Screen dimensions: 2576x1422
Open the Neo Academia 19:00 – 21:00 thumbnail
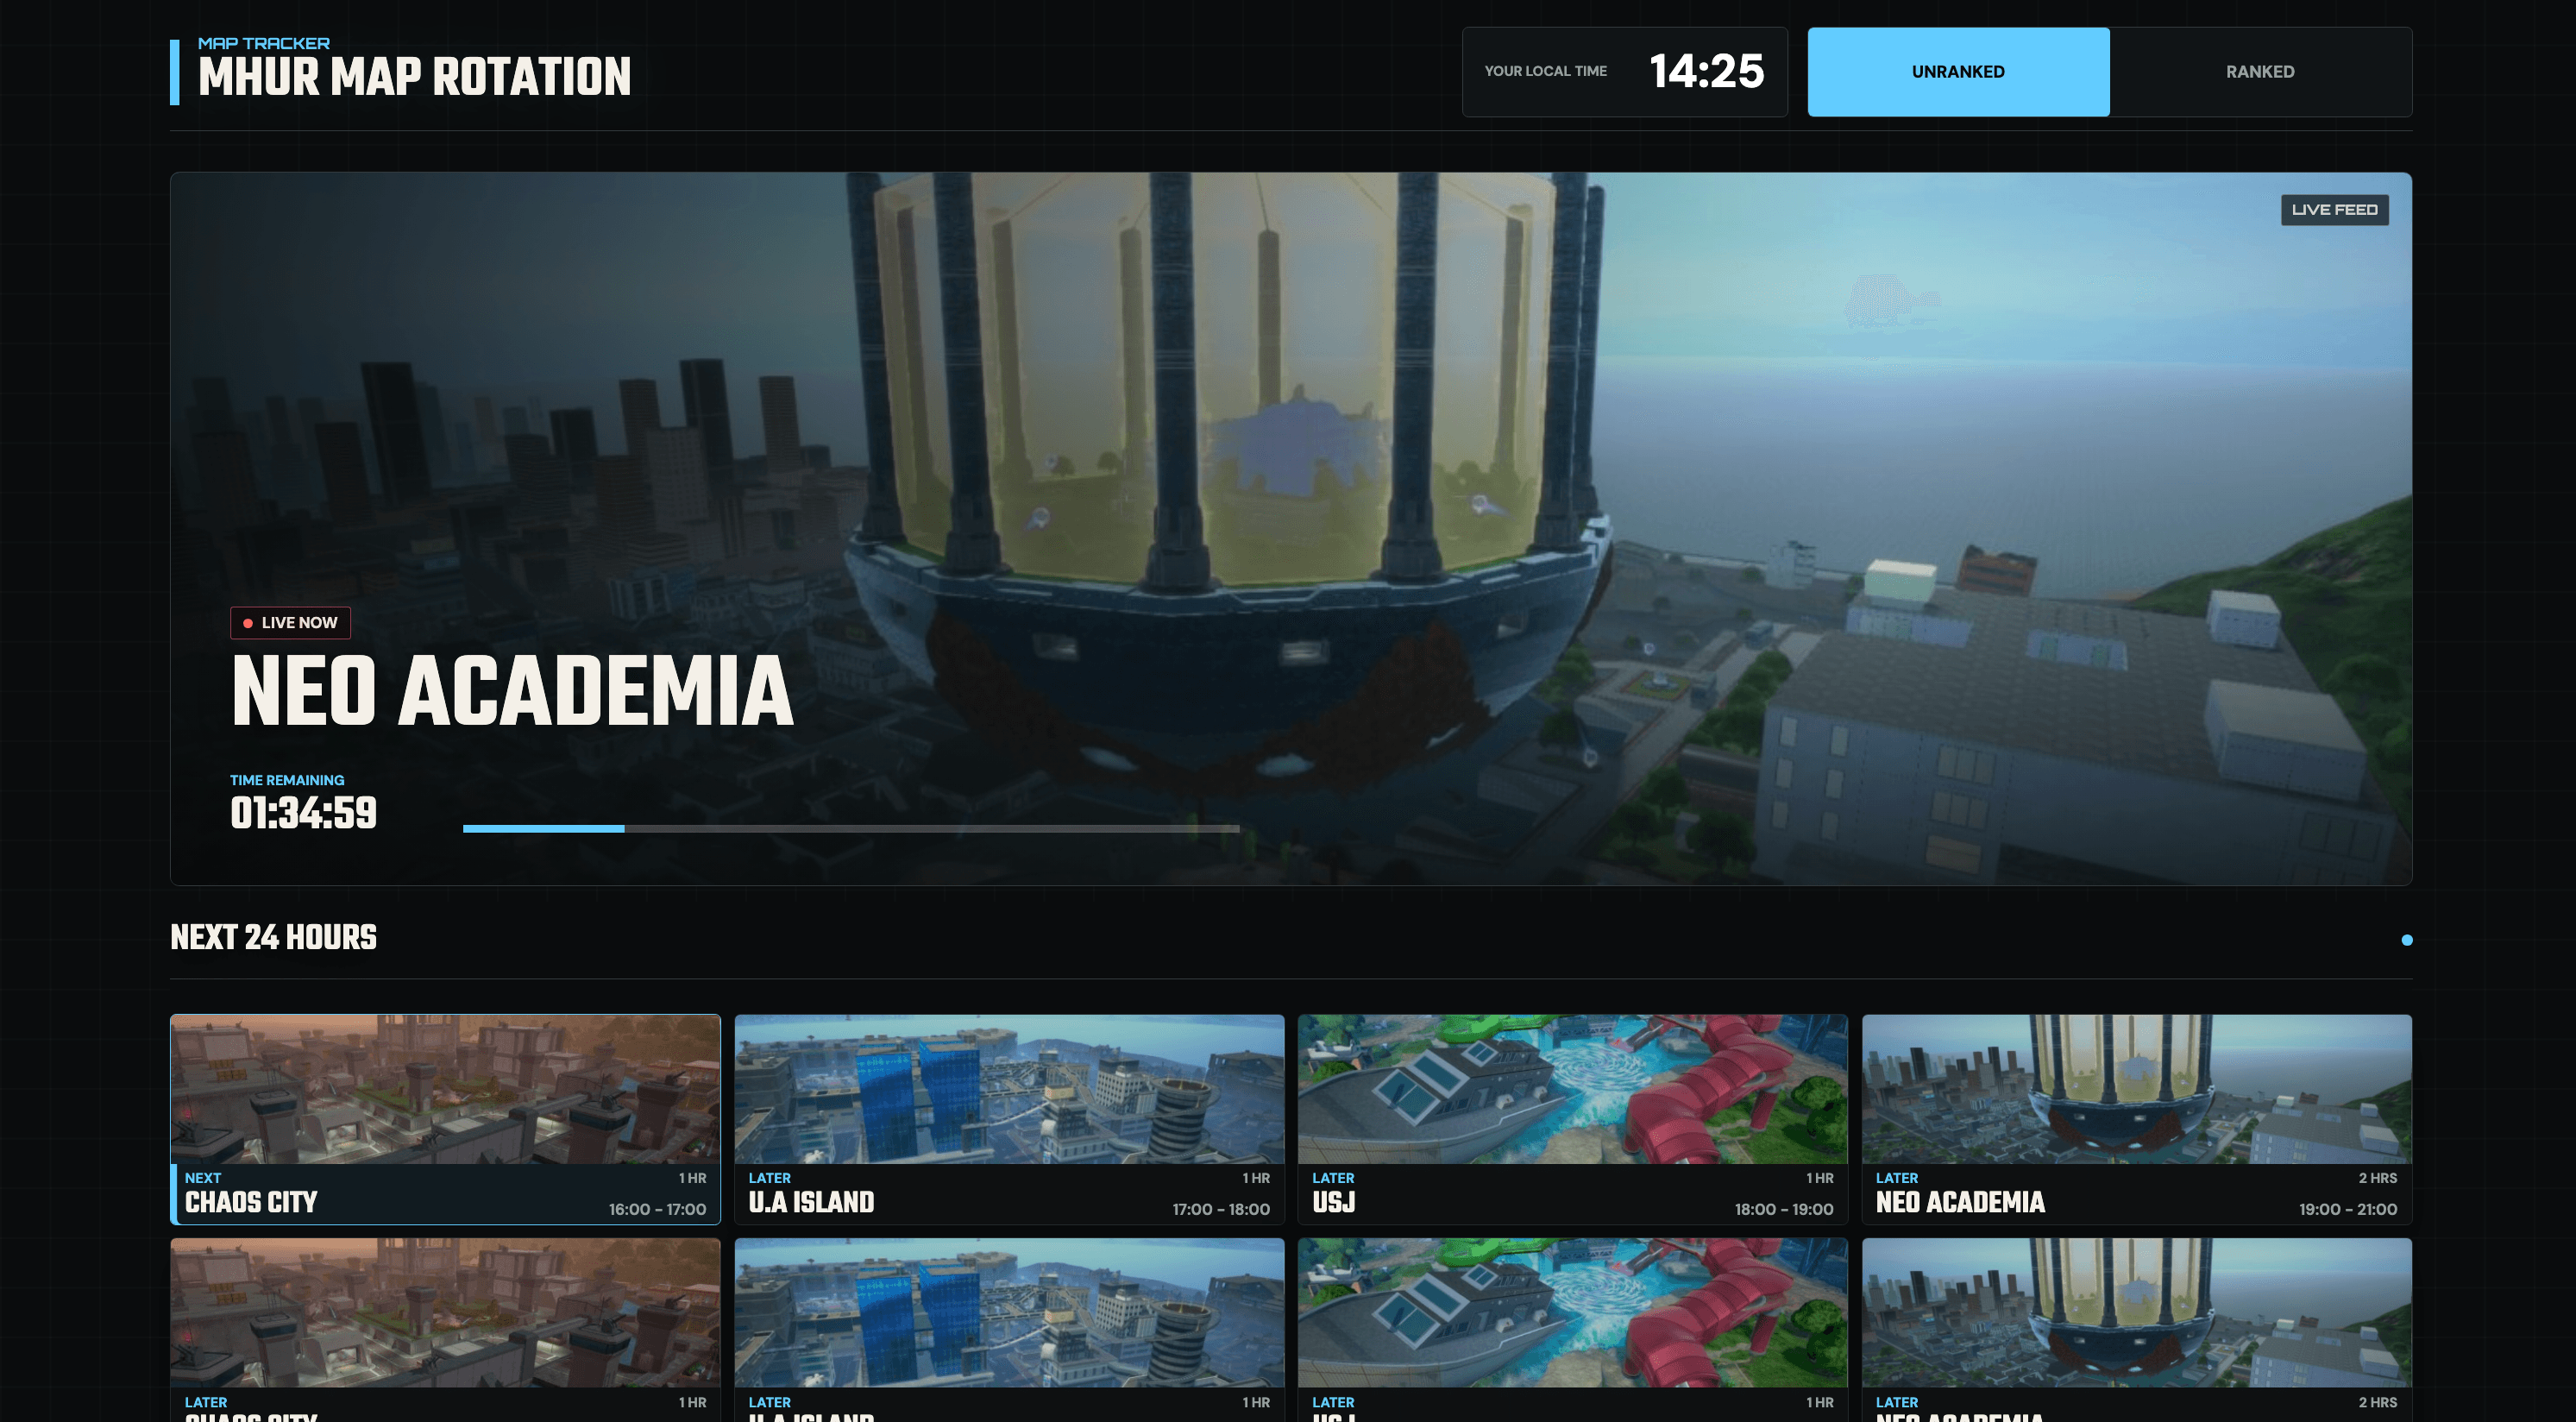2136,1089
